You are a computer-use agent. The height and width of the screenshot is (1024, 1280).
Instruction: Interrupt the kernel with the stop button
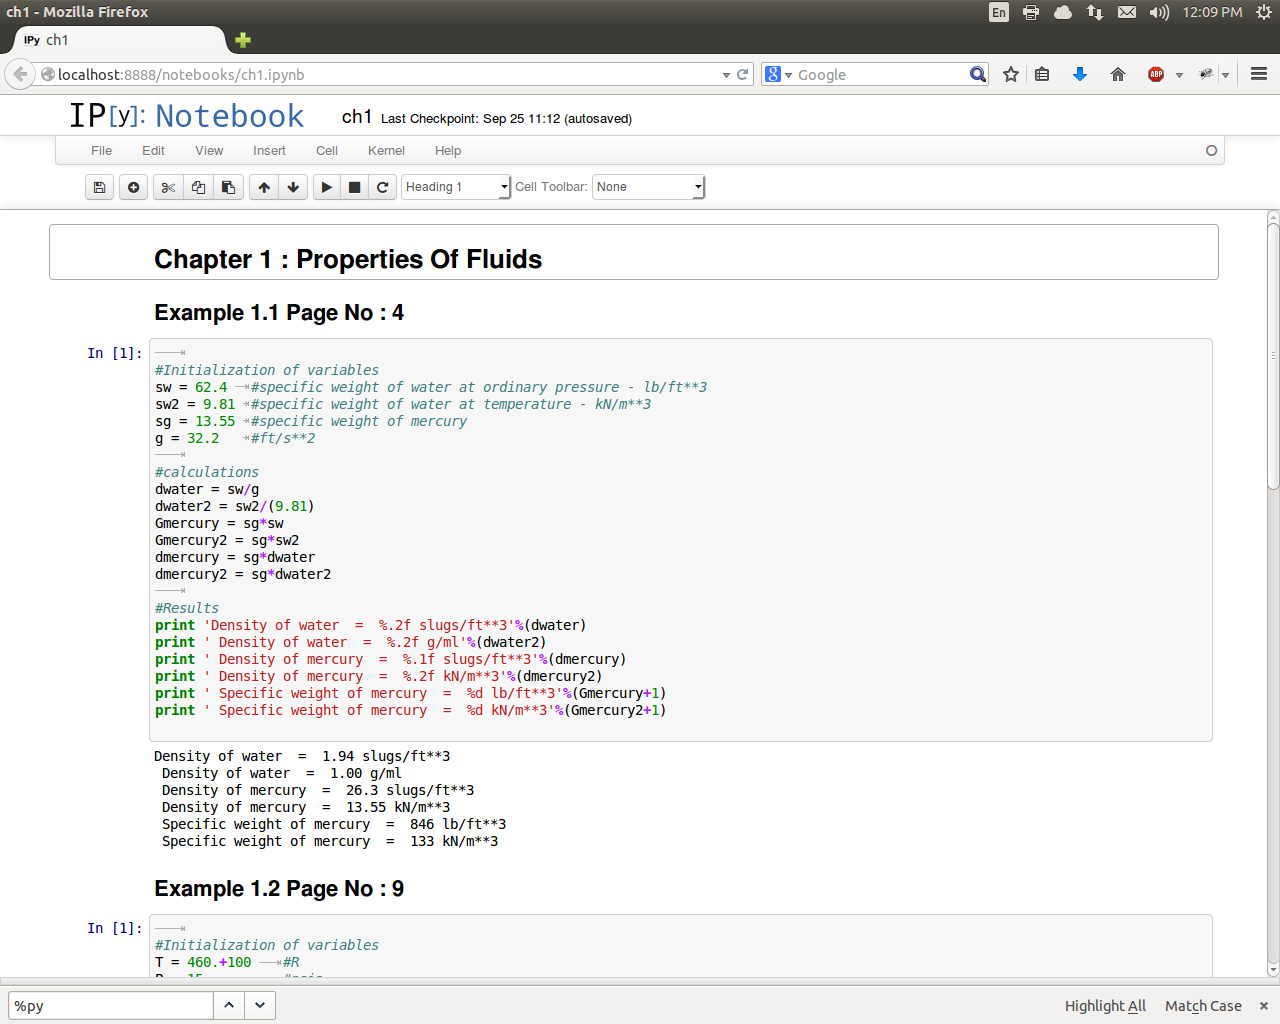coord(354,187)
